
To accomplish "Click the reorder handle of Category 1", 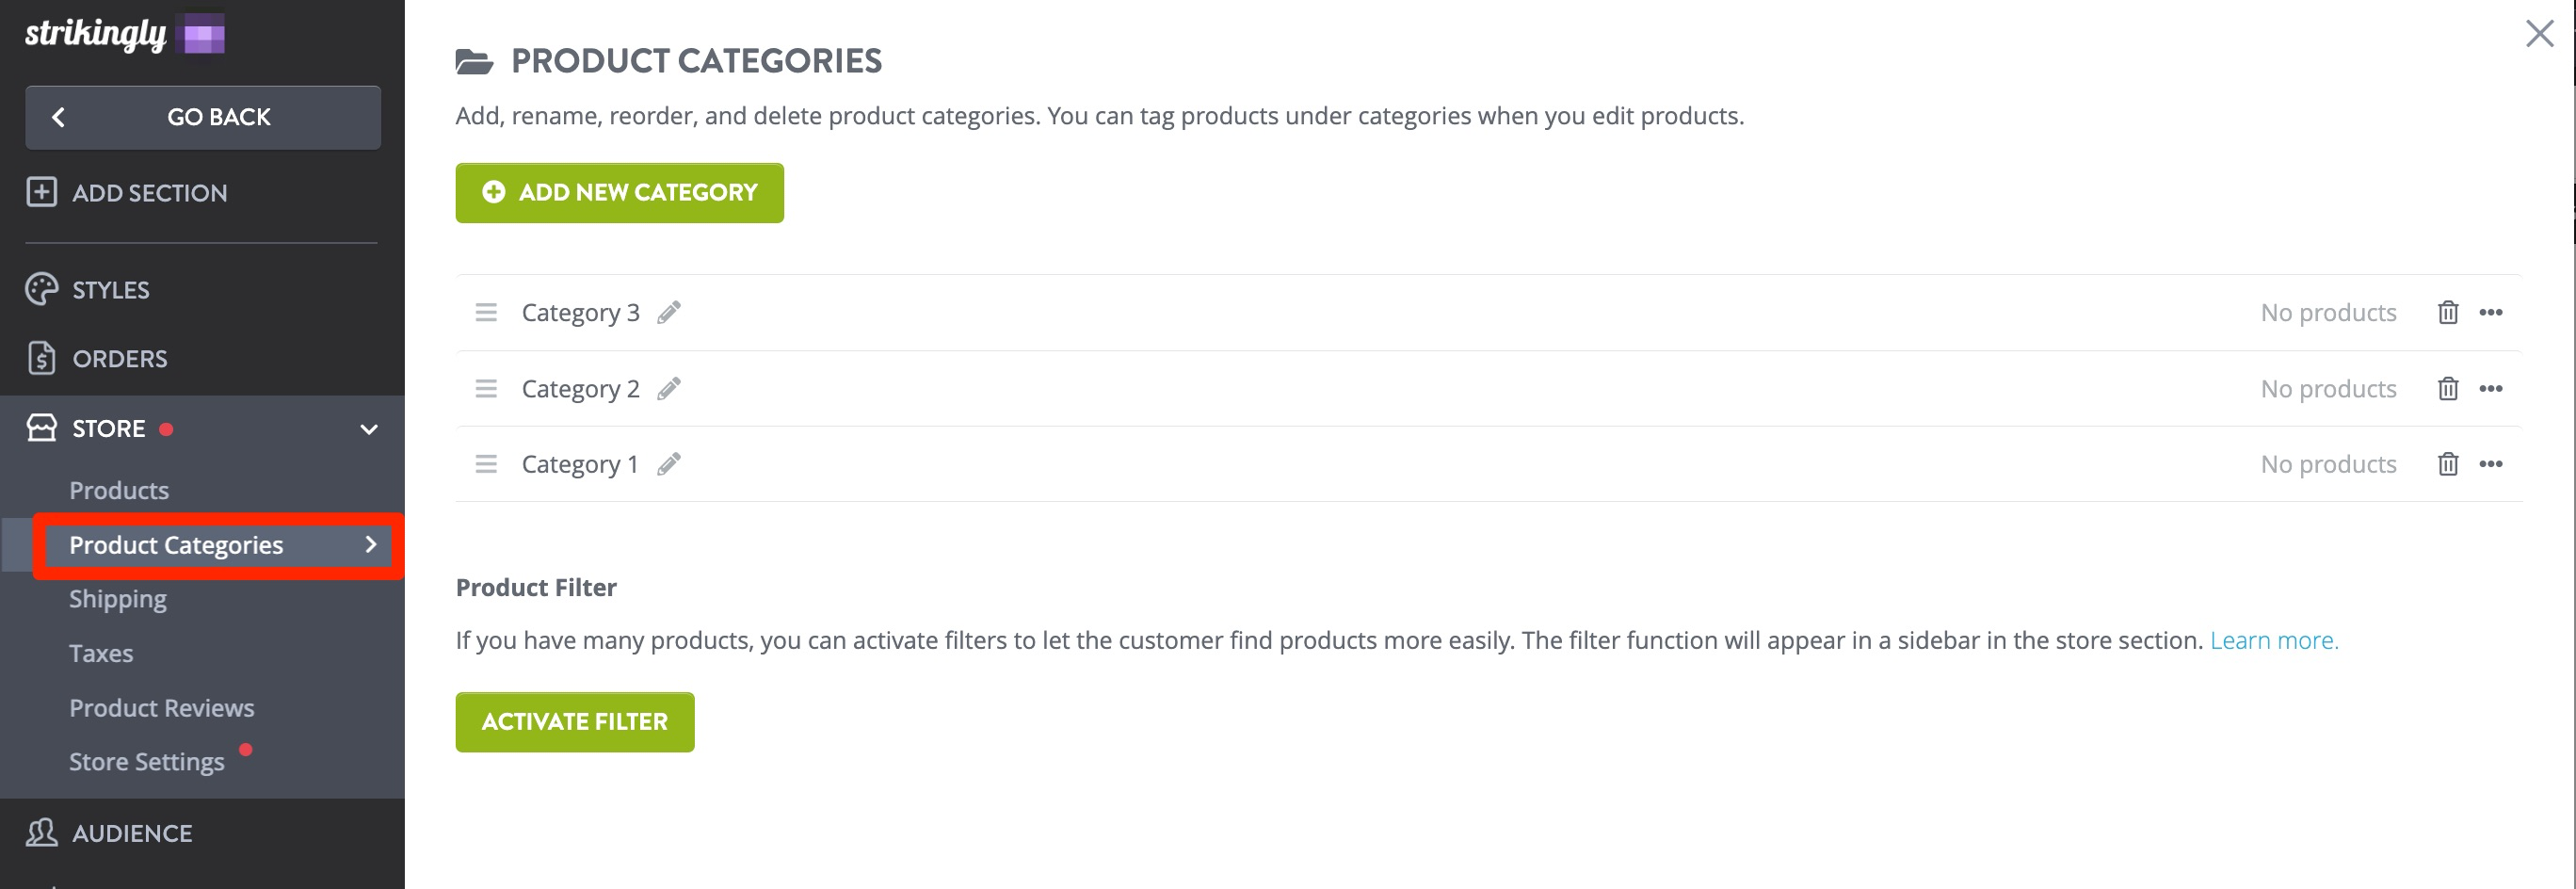I will click(486, 464).
